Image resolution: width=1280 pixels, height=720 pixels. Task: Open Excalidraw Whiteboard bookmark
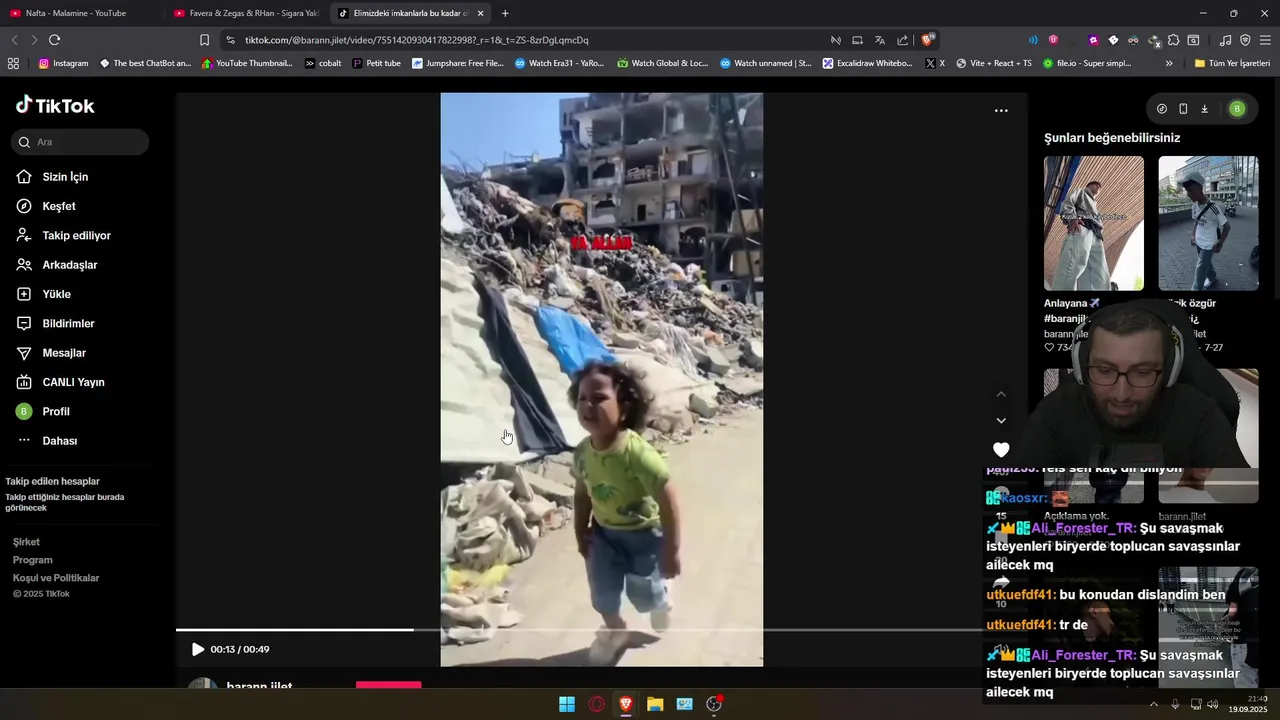(867, 63)
